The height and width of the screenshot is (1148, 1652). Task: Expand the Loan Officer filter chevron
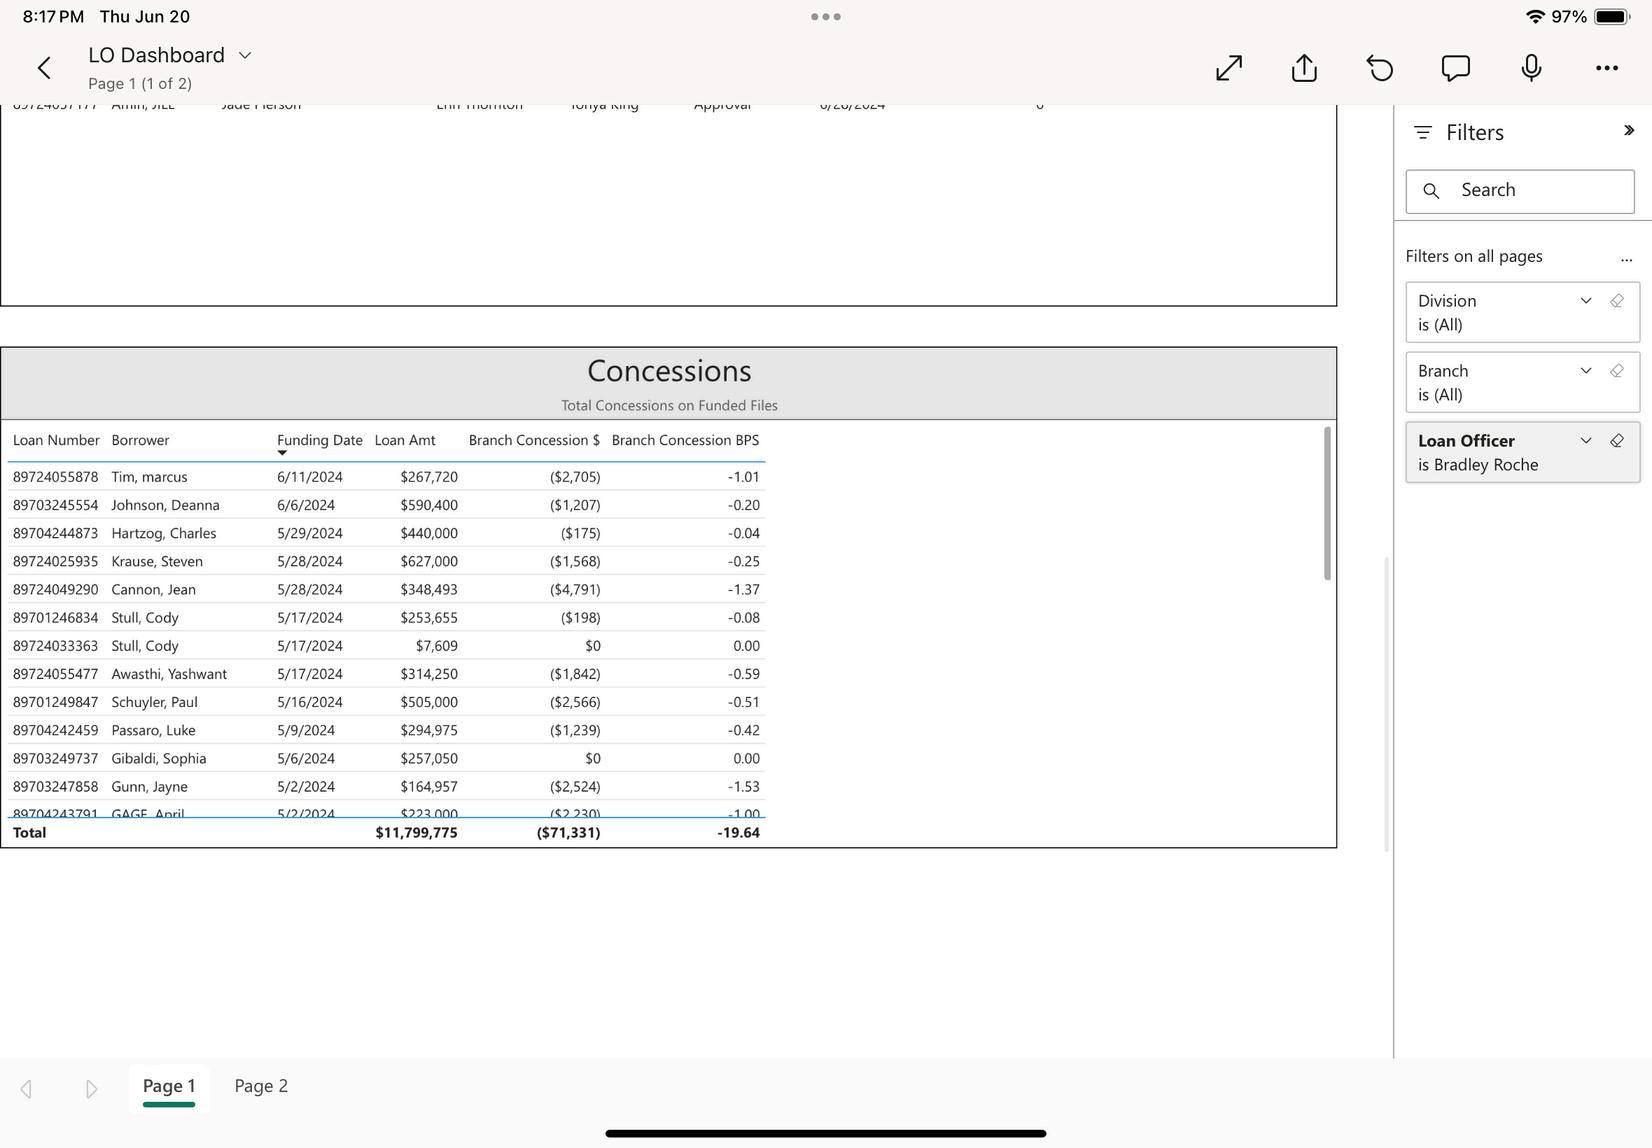point(1586,441)
